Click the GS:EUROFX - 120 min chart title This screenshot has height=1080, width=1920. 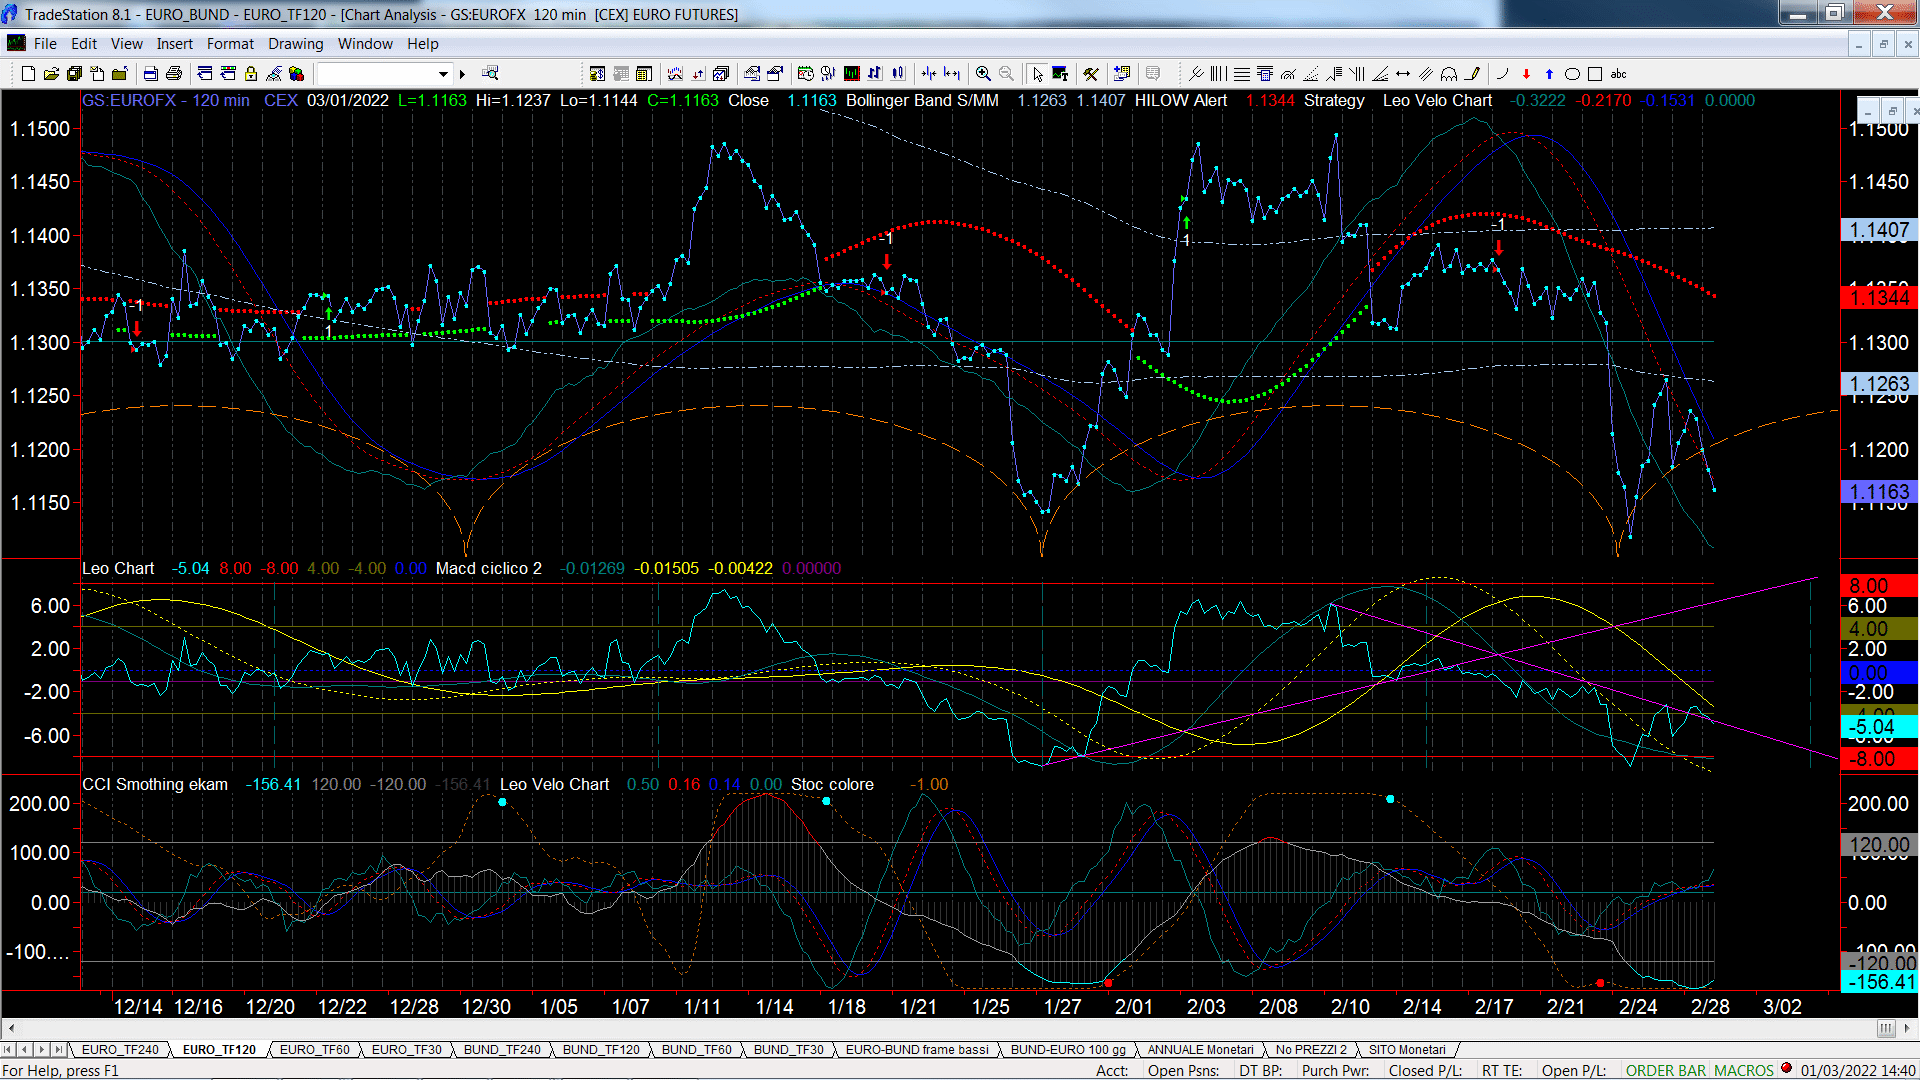pos(166,100)
